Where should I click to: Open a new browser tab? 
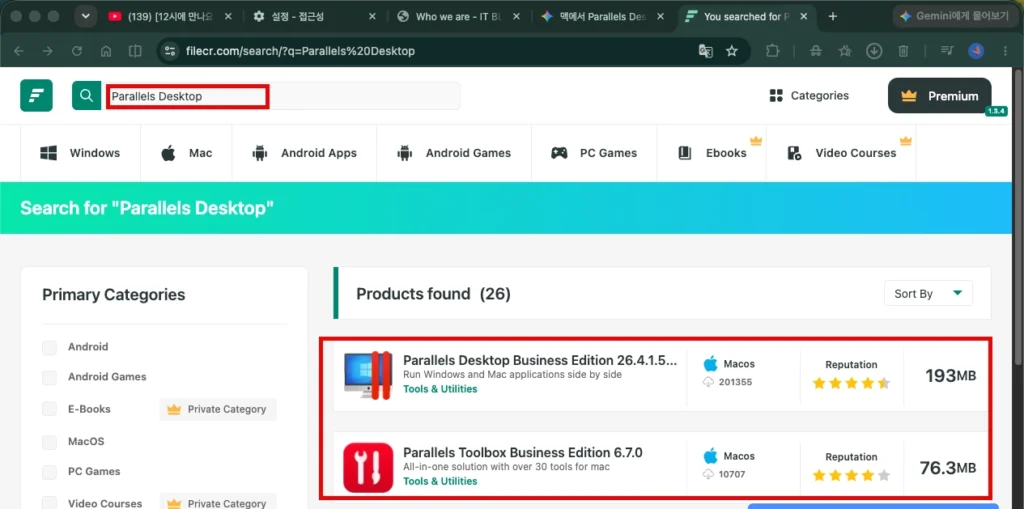point(833,17)
